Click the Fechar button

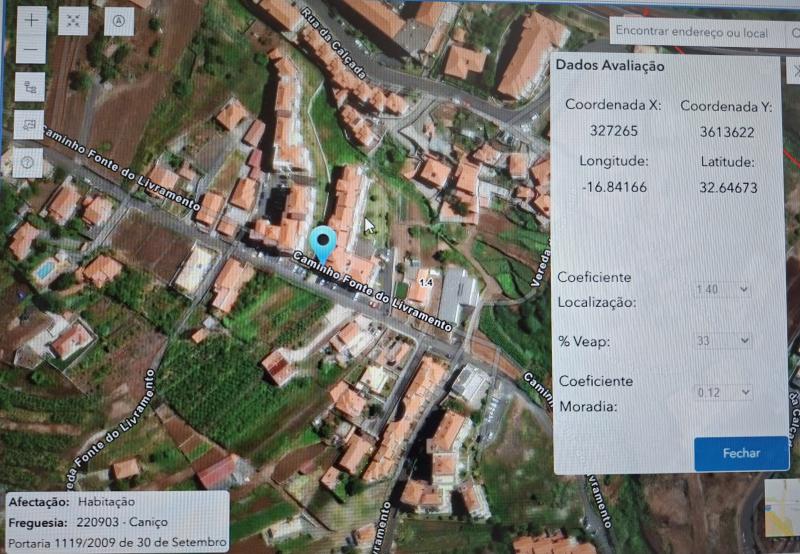coord(741,453)
